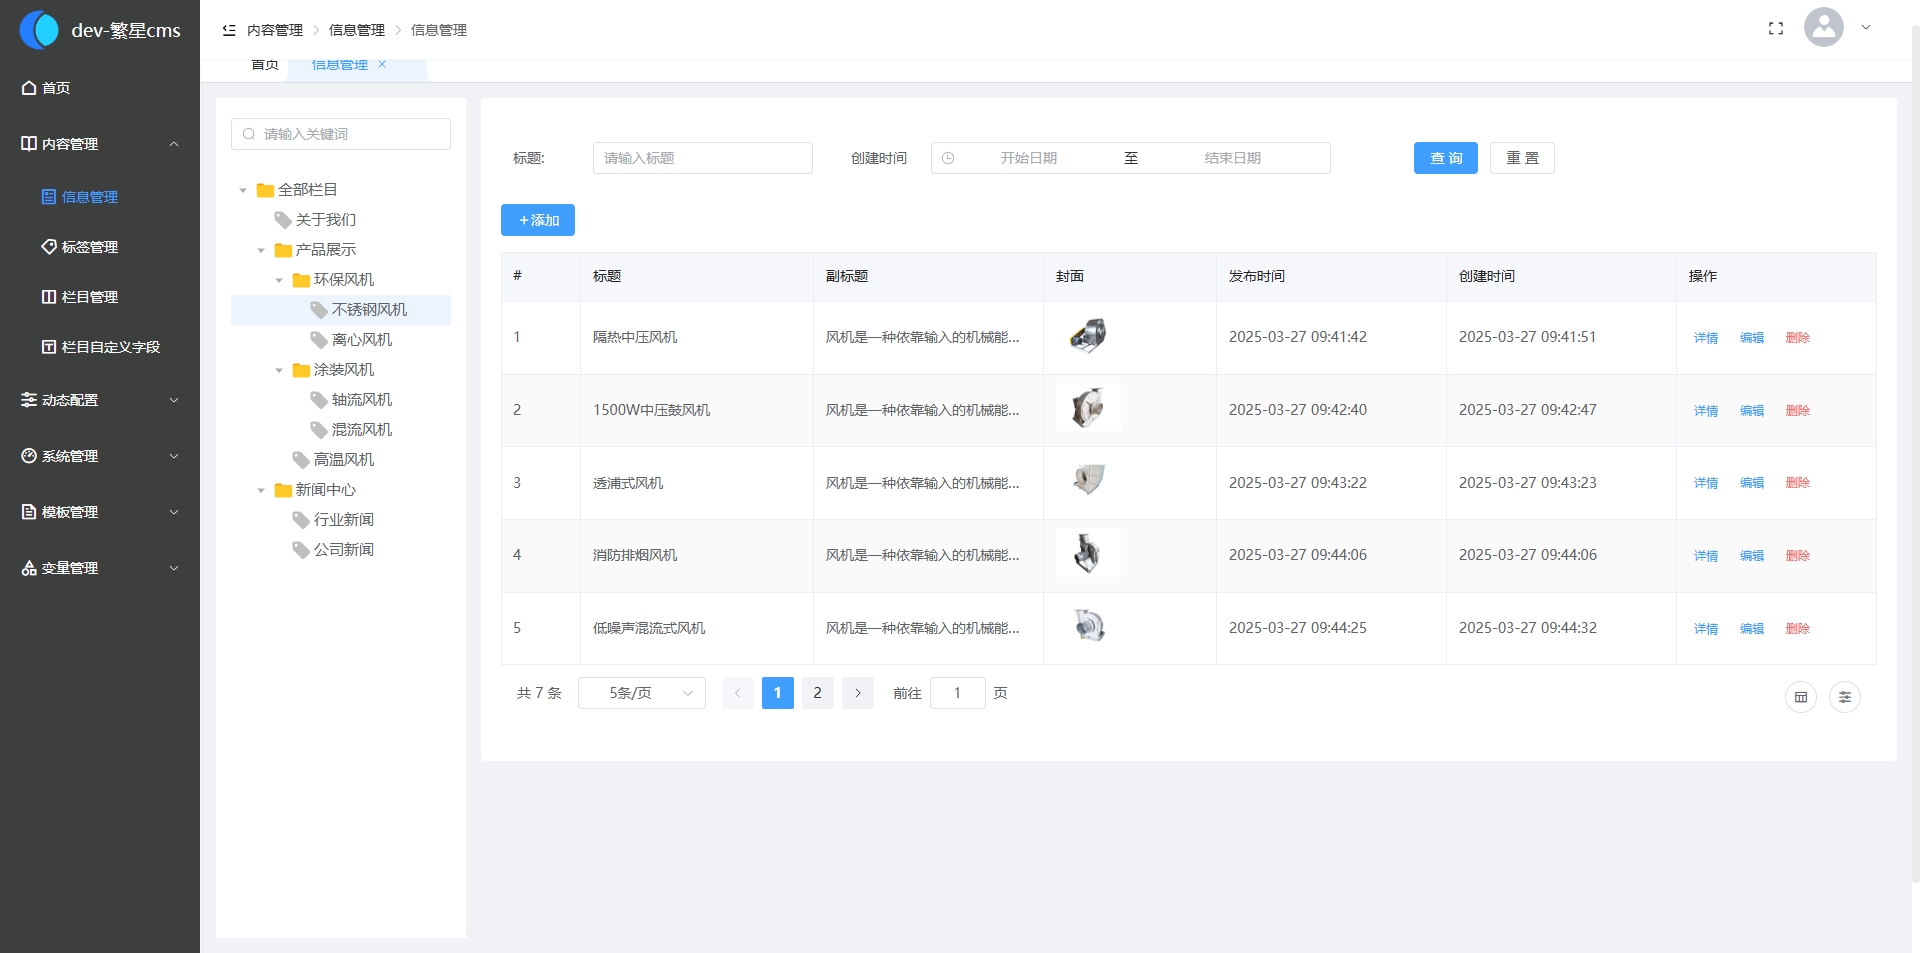Go to the next page arrow
1920x953 pixels.
[x=857, y=693]
